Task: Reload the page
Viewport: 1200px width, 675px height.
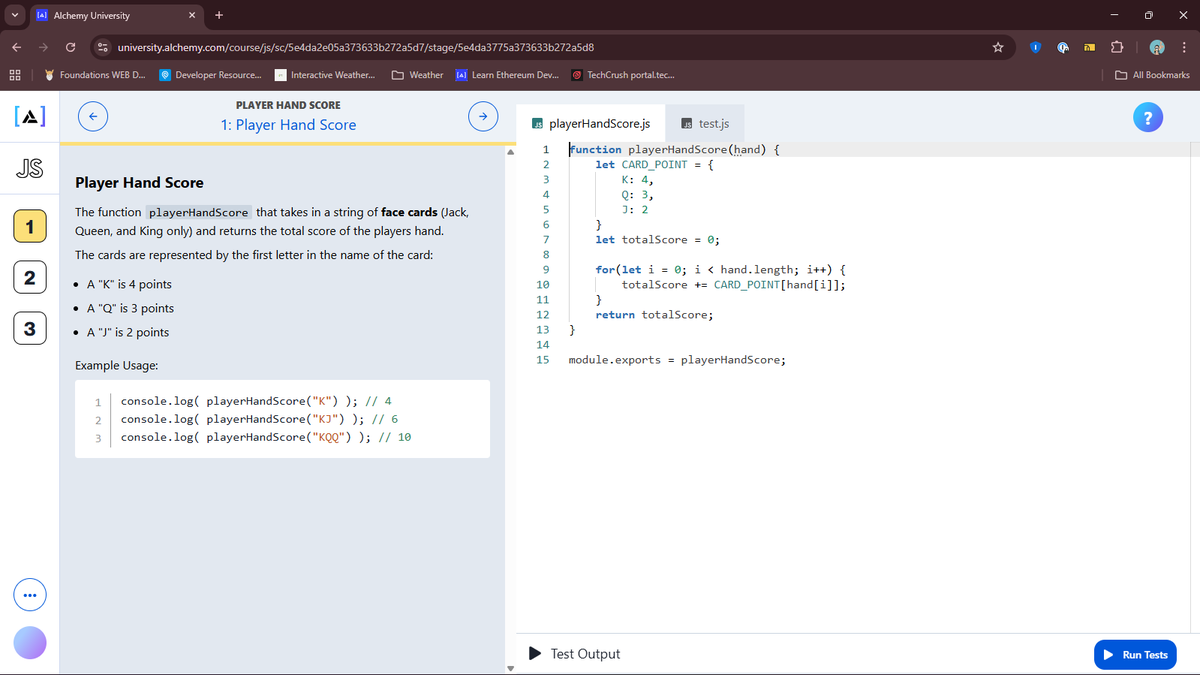Action: pos(71,47)
